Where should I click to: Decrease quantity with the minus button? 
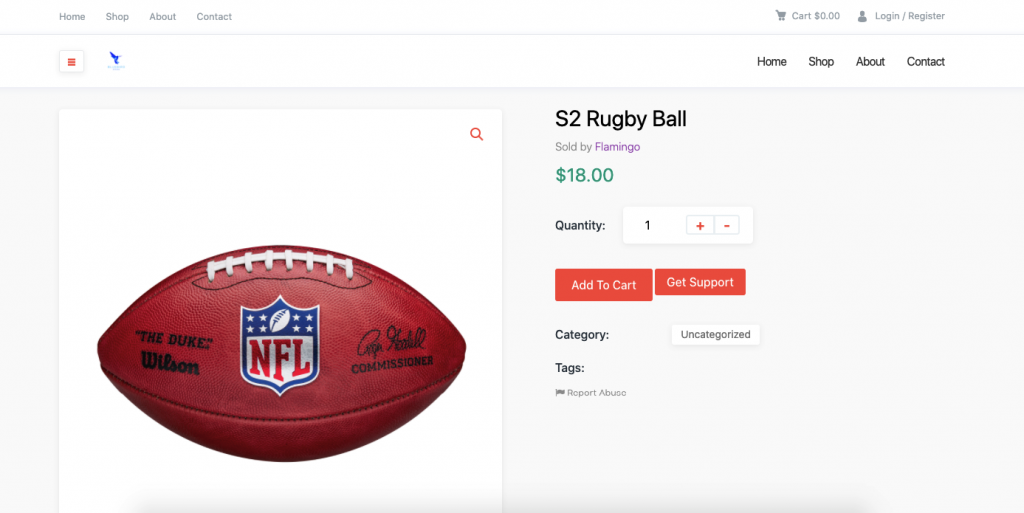pyautogui.click(x=726, y=226)
